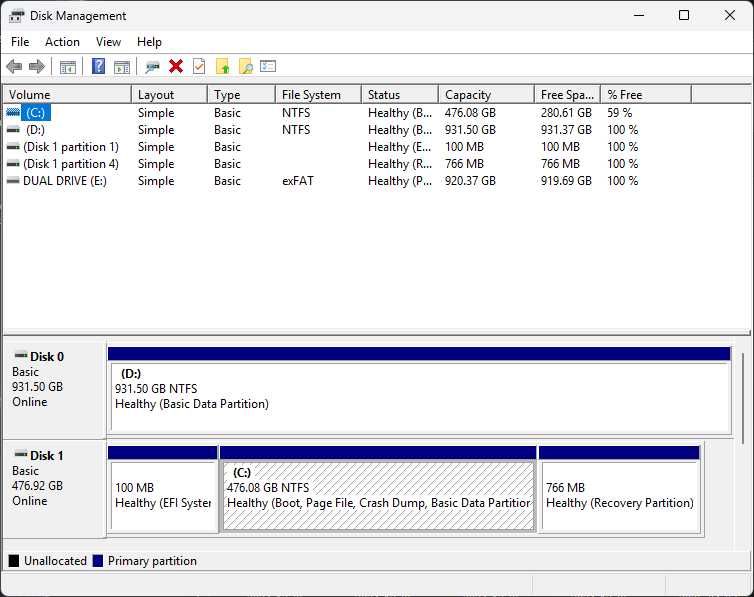The image size is (754, 597).
Task: Open the View menu
Action: pyautogui.click(x=108, y=42)
